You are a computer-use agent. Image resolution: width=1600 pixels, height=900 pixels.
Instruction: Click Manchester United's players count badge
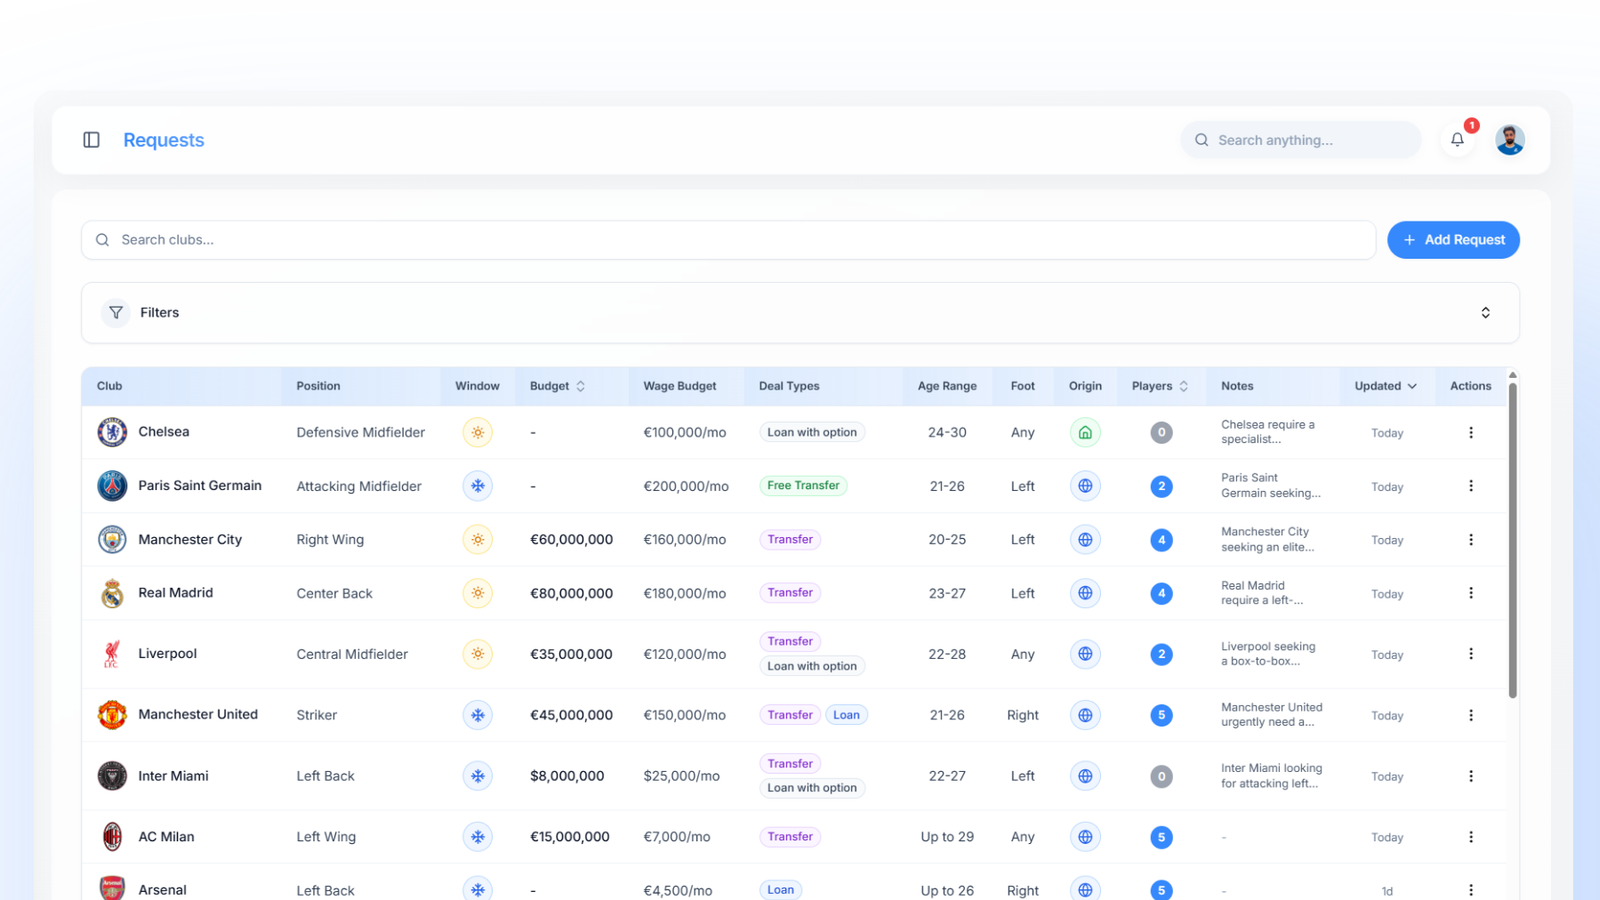coord(1161,715)
